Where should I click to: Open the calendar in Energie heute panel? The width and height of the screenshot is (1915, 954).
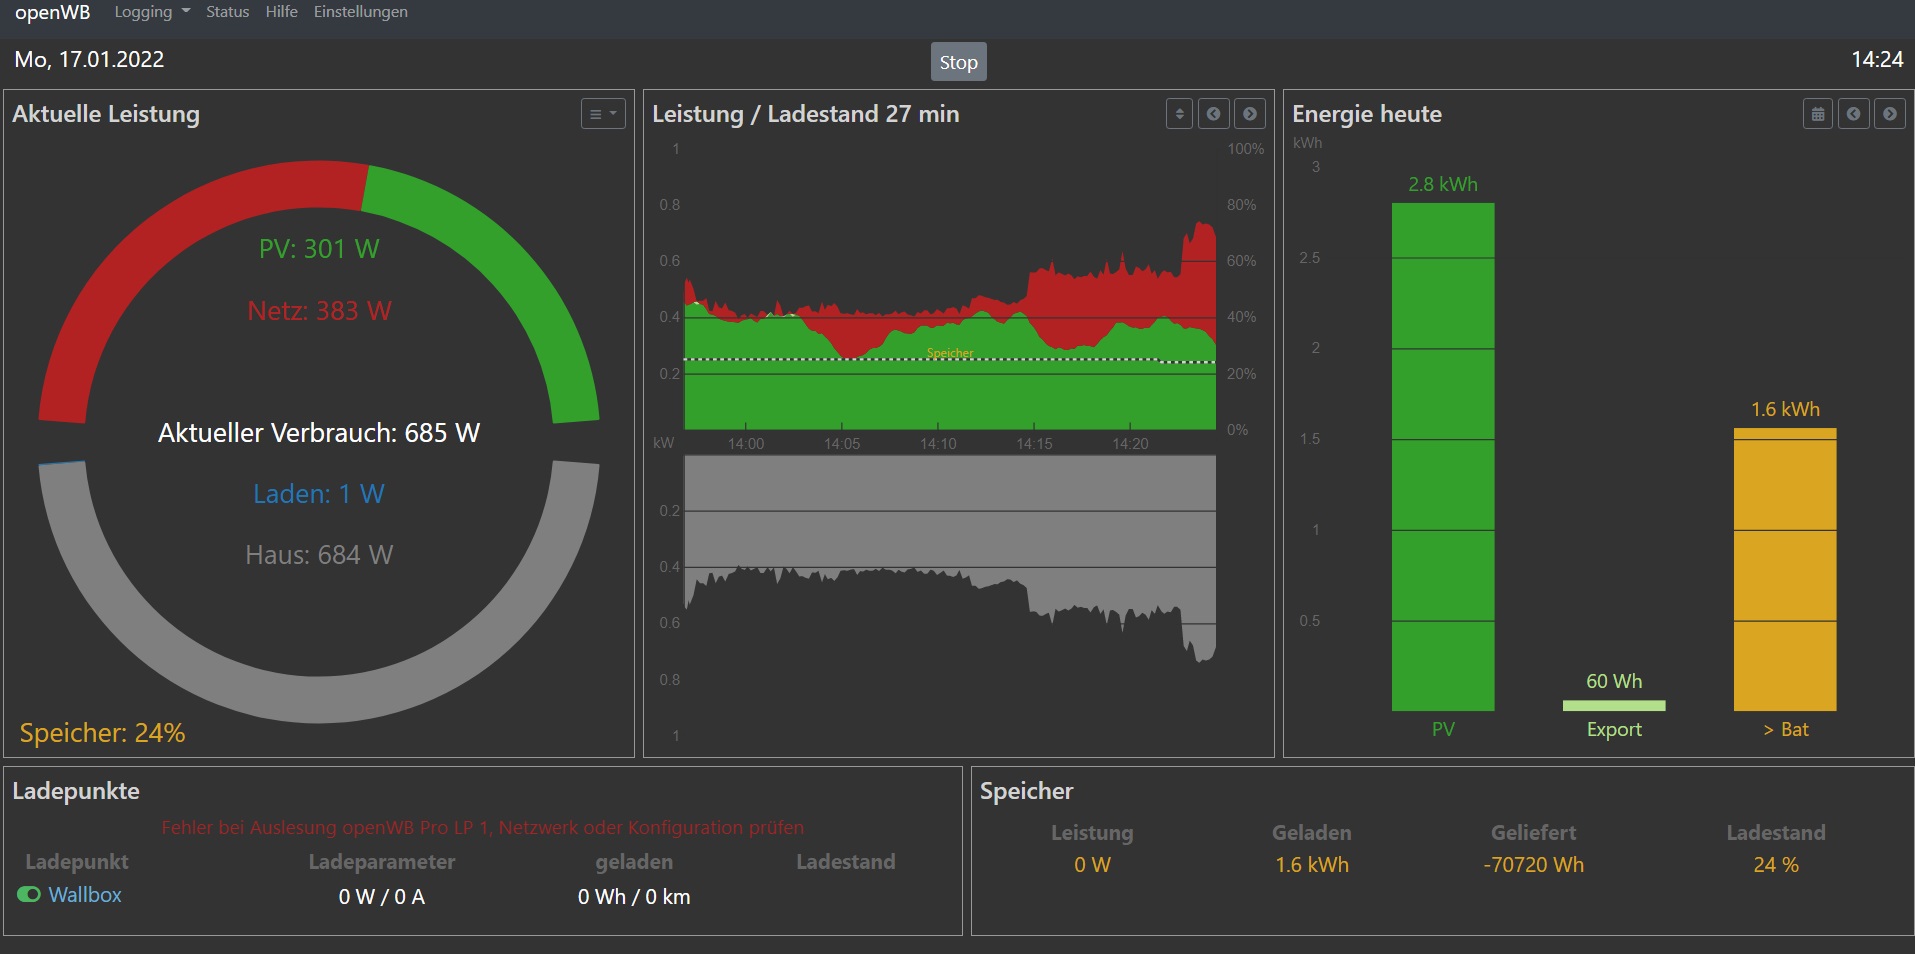(1818, 114)
